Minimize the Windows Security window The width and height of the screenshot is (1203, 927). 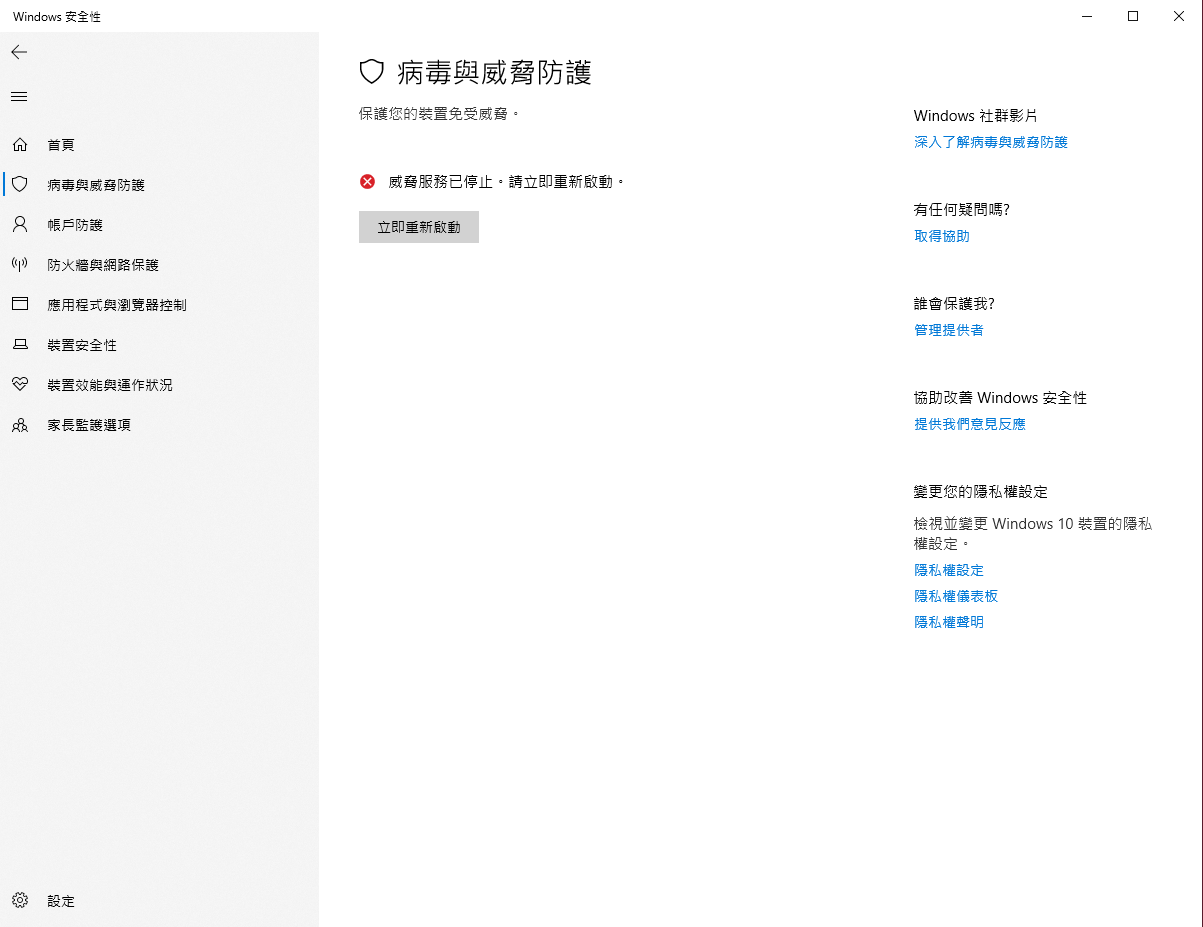tap(1087, 16)
